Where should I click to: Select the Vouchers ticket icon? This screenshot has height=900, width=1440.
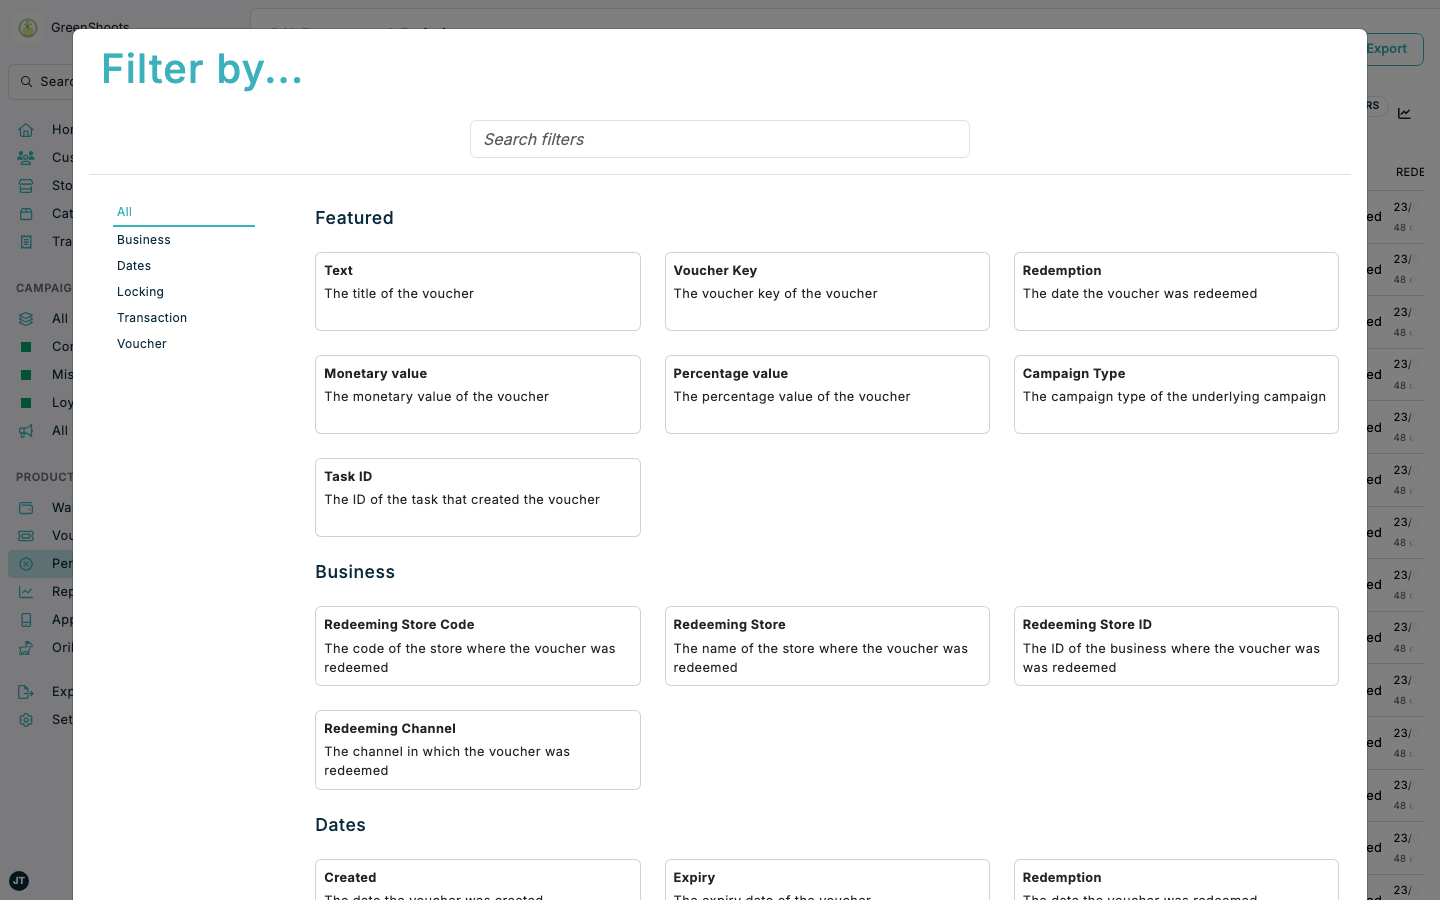25,535
